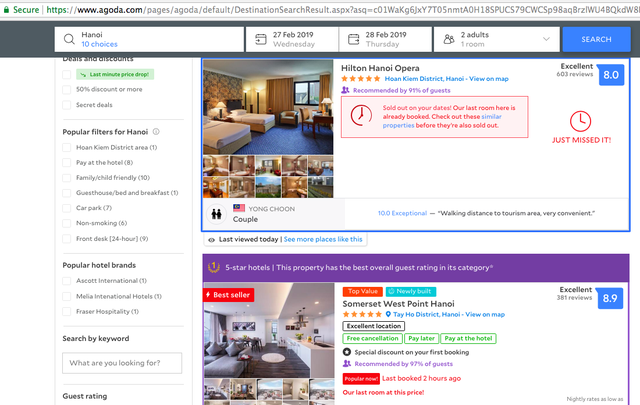Click the Free cancellation tag

(372, 338)
